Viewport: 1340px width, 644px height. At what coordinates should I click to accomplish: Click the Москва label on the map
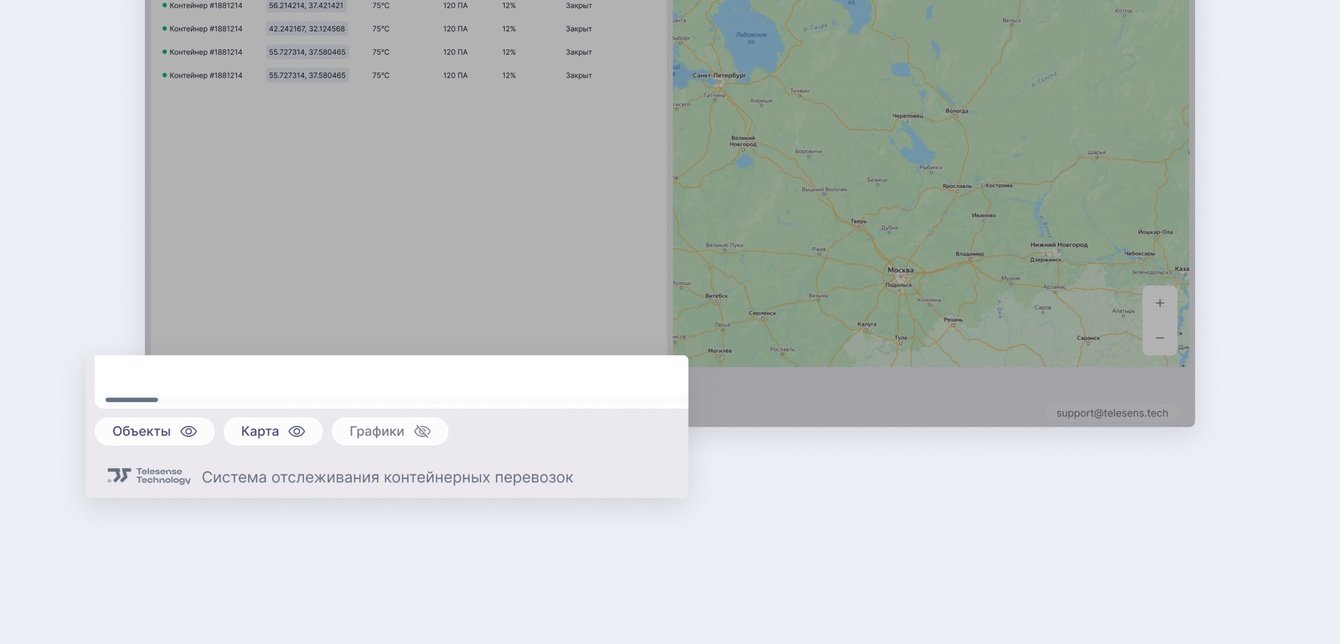[x=900, y=270]
